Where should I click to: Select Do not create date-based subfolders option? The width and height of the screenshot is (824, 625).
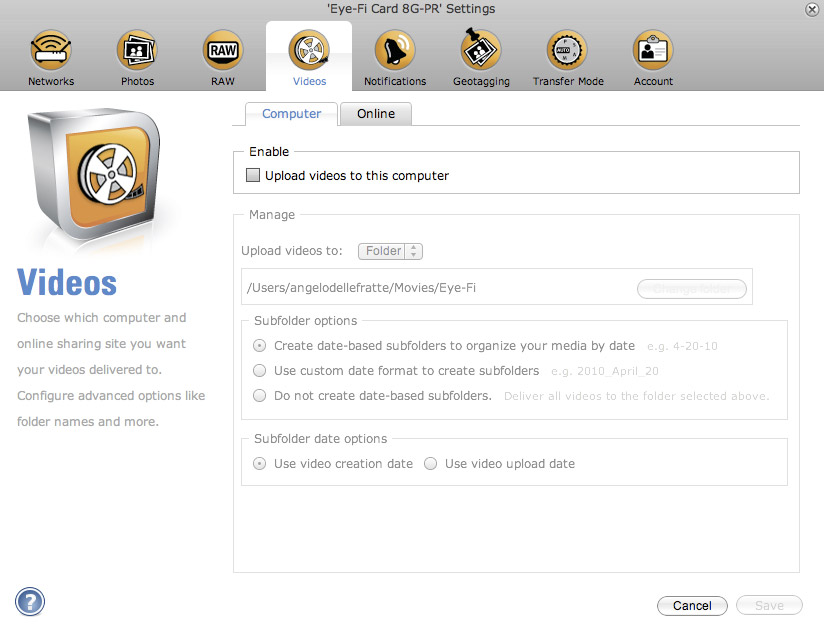pyautogui.click(x=260, y=395)
